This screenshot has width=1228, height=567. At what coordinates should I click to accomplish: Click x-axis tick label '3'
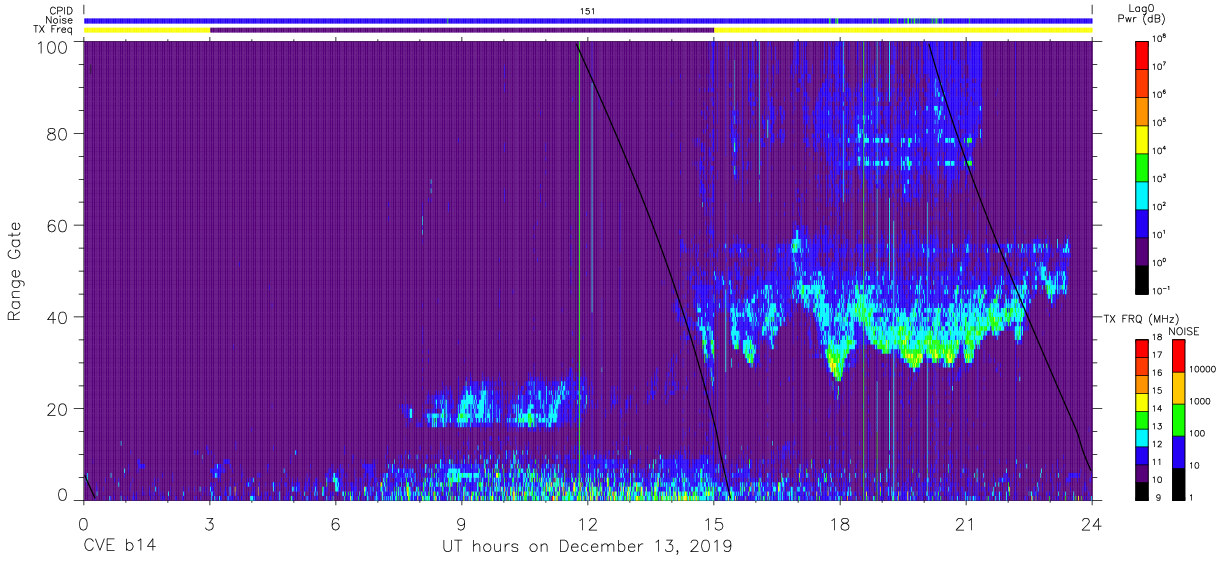click(210, 522)
